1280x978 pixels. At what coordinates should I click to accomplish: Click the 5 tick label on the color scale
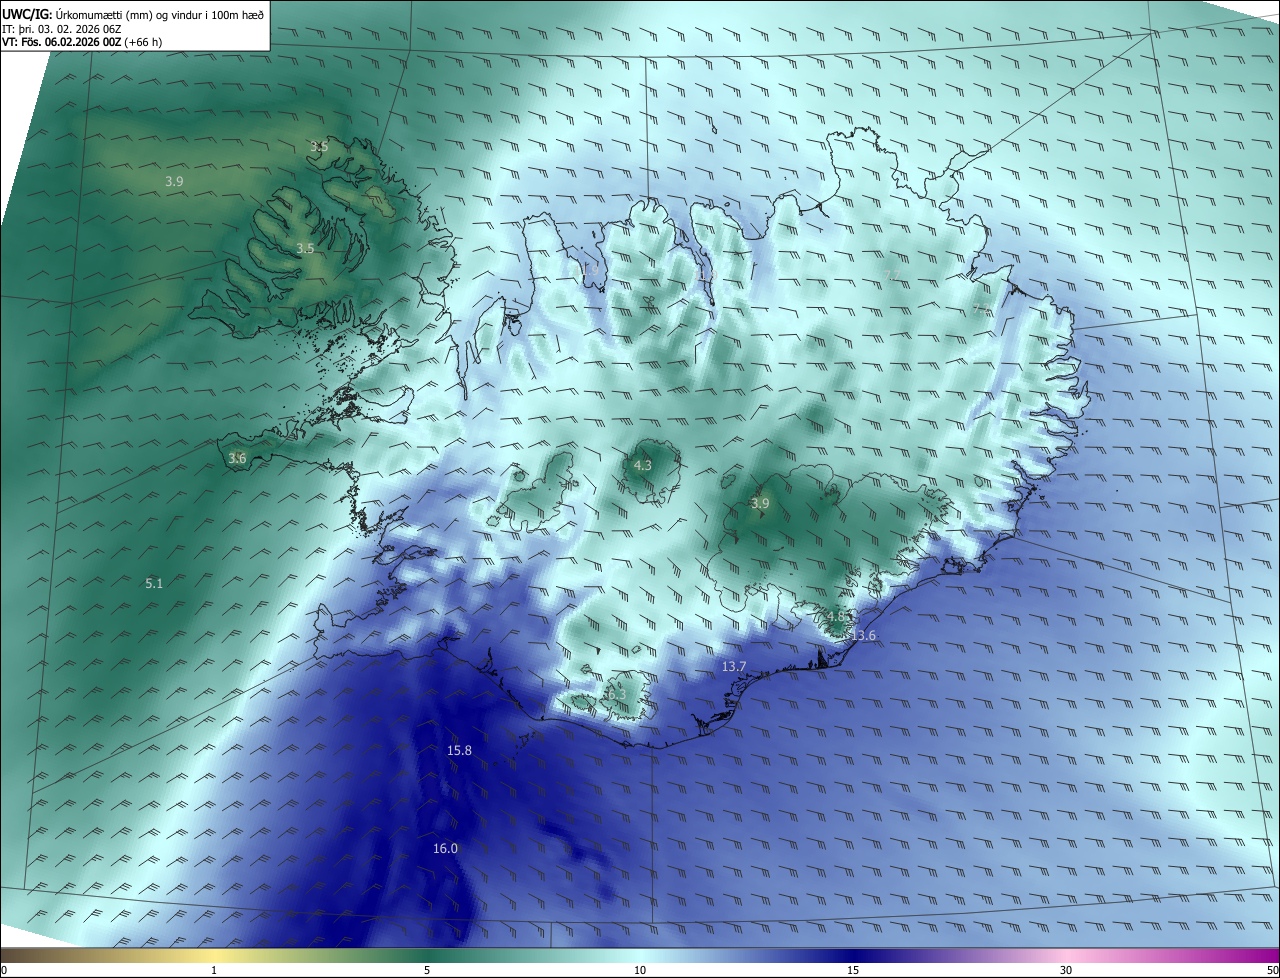pyautogui.click(x=427, y=970)
